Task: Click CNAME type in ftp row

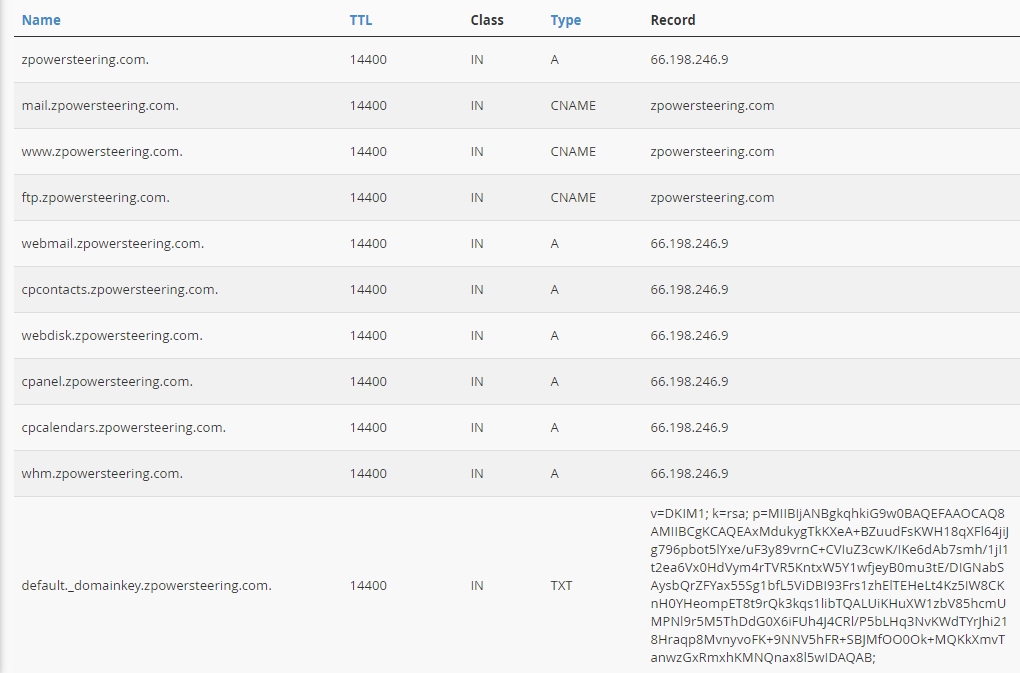Action: click(x=573, y=198)
